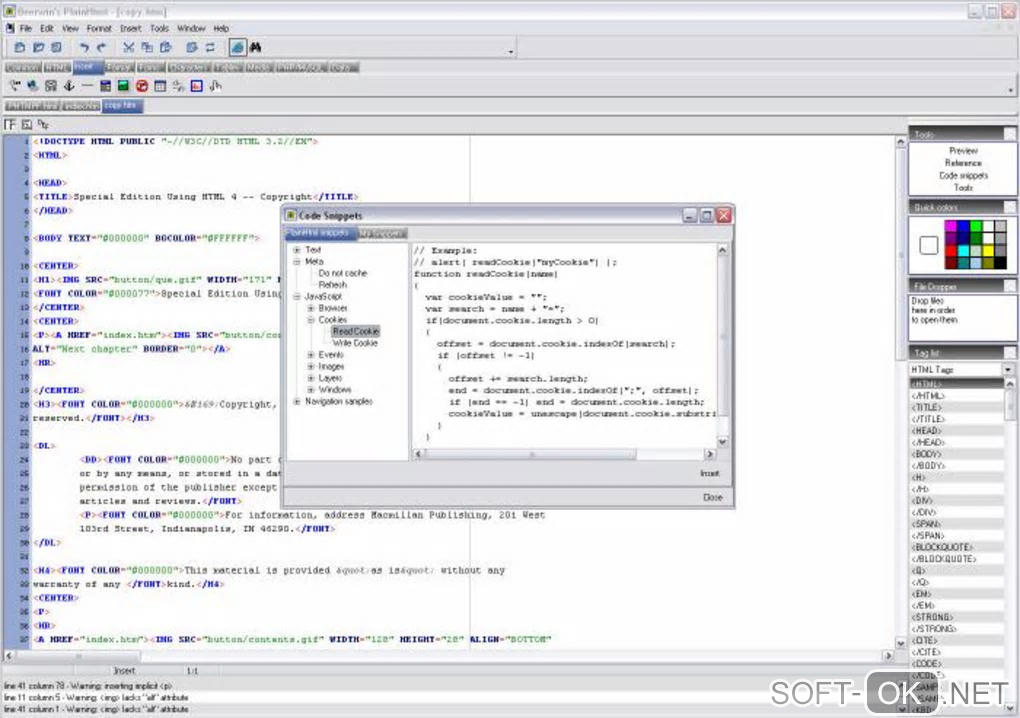
Task: Click the New file toolbar icon
Action: (20, 47)
